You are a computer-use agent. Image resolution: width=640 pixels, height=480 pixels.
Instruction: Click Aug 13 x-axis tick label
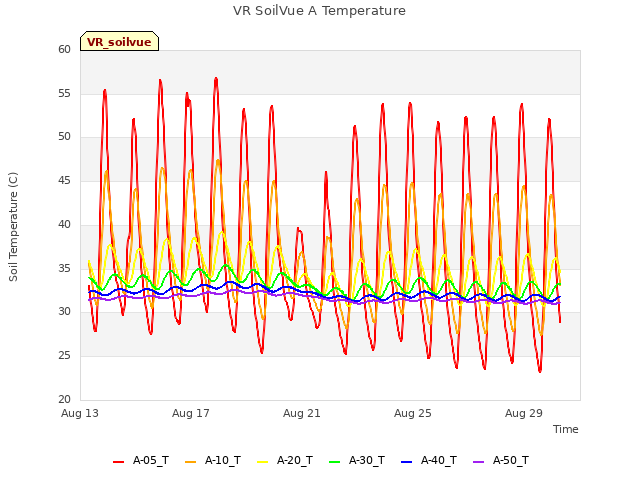pyautogui.click(x=80, y=413)
